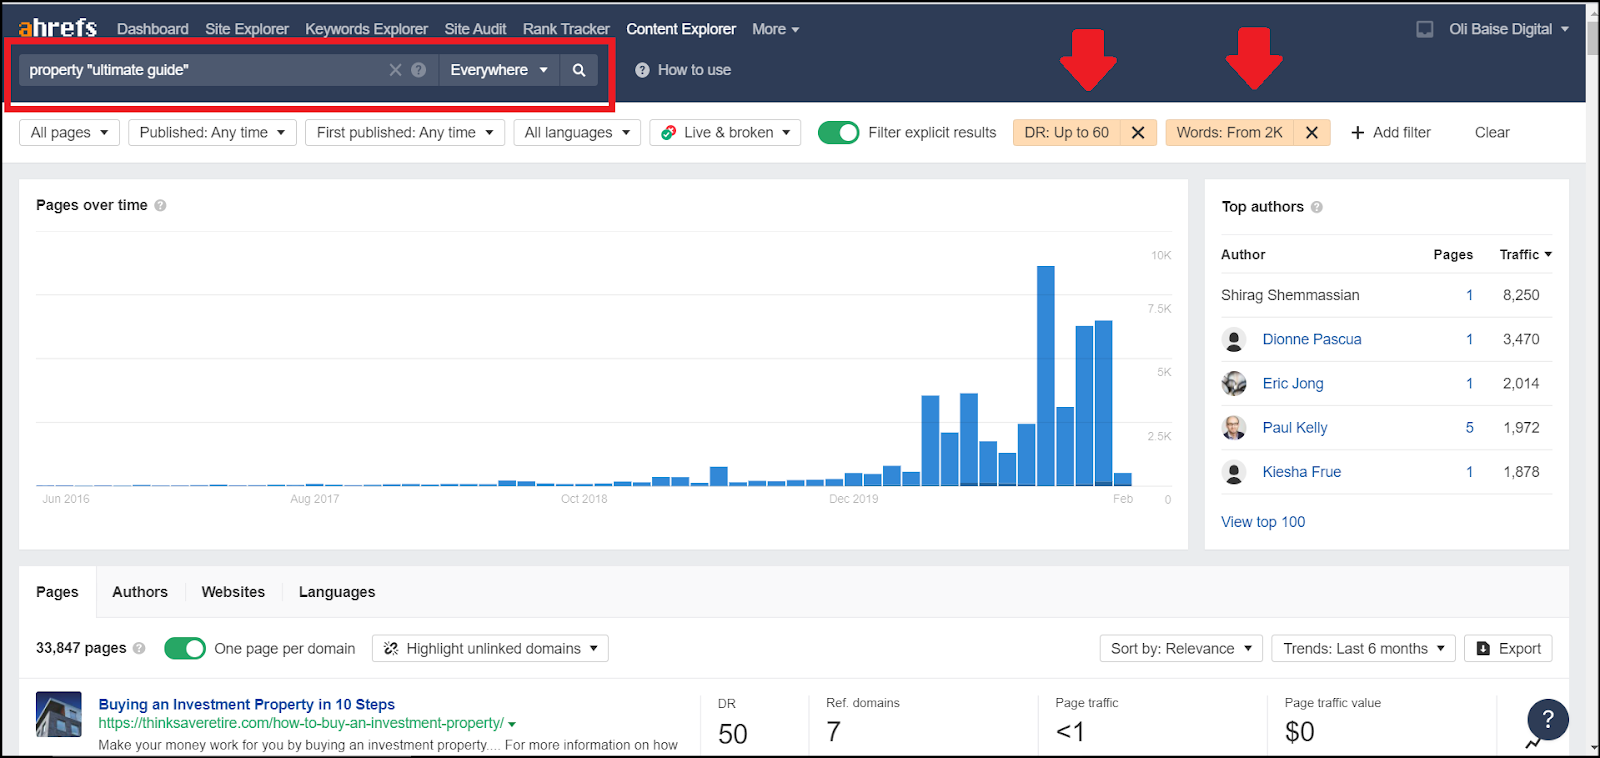Switch to the Websites tab
The height and width of the screenshot is (758, 1600).
click(x=233, y=592)
